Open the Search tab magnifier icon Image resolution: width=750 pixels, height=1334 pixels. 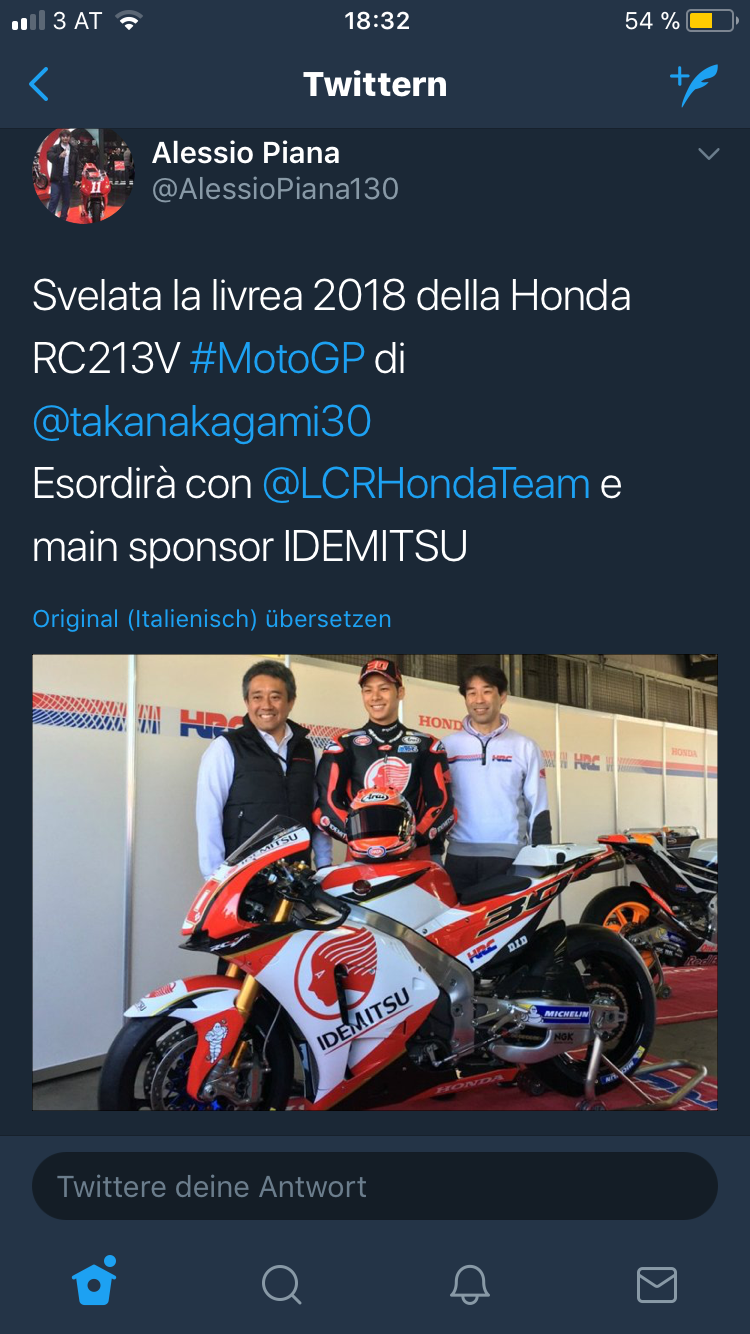point(281,1284)
